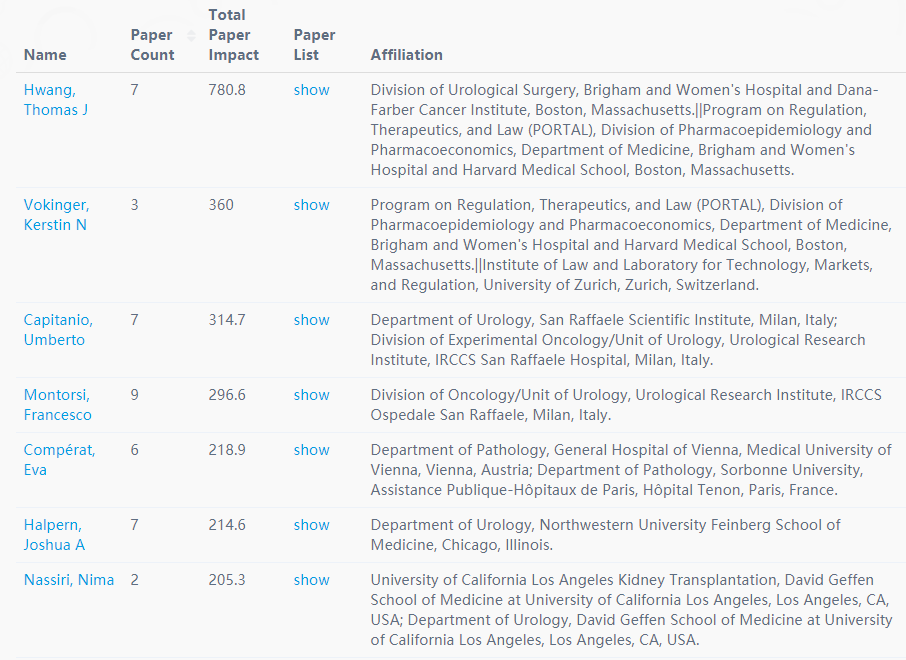Viewport: 906px width, 660px height.
Task: Open author link Compérat, Eva
Action: [60, 460]
